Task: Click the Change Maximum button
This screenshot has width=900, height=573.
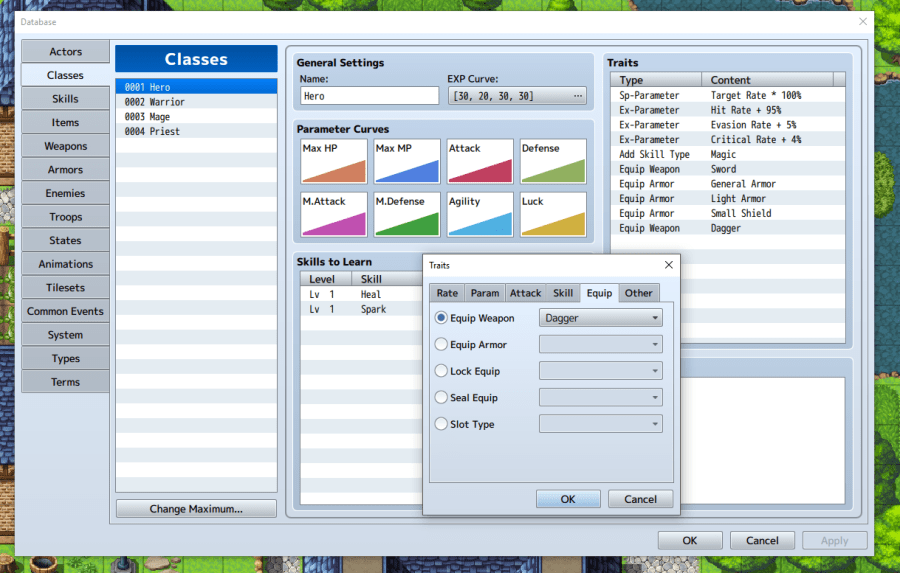Action: pos(196,509)
